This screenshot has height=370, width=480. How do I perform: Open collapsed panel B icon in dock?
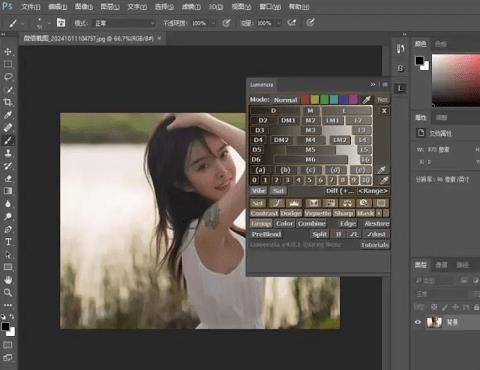(400, 68)
